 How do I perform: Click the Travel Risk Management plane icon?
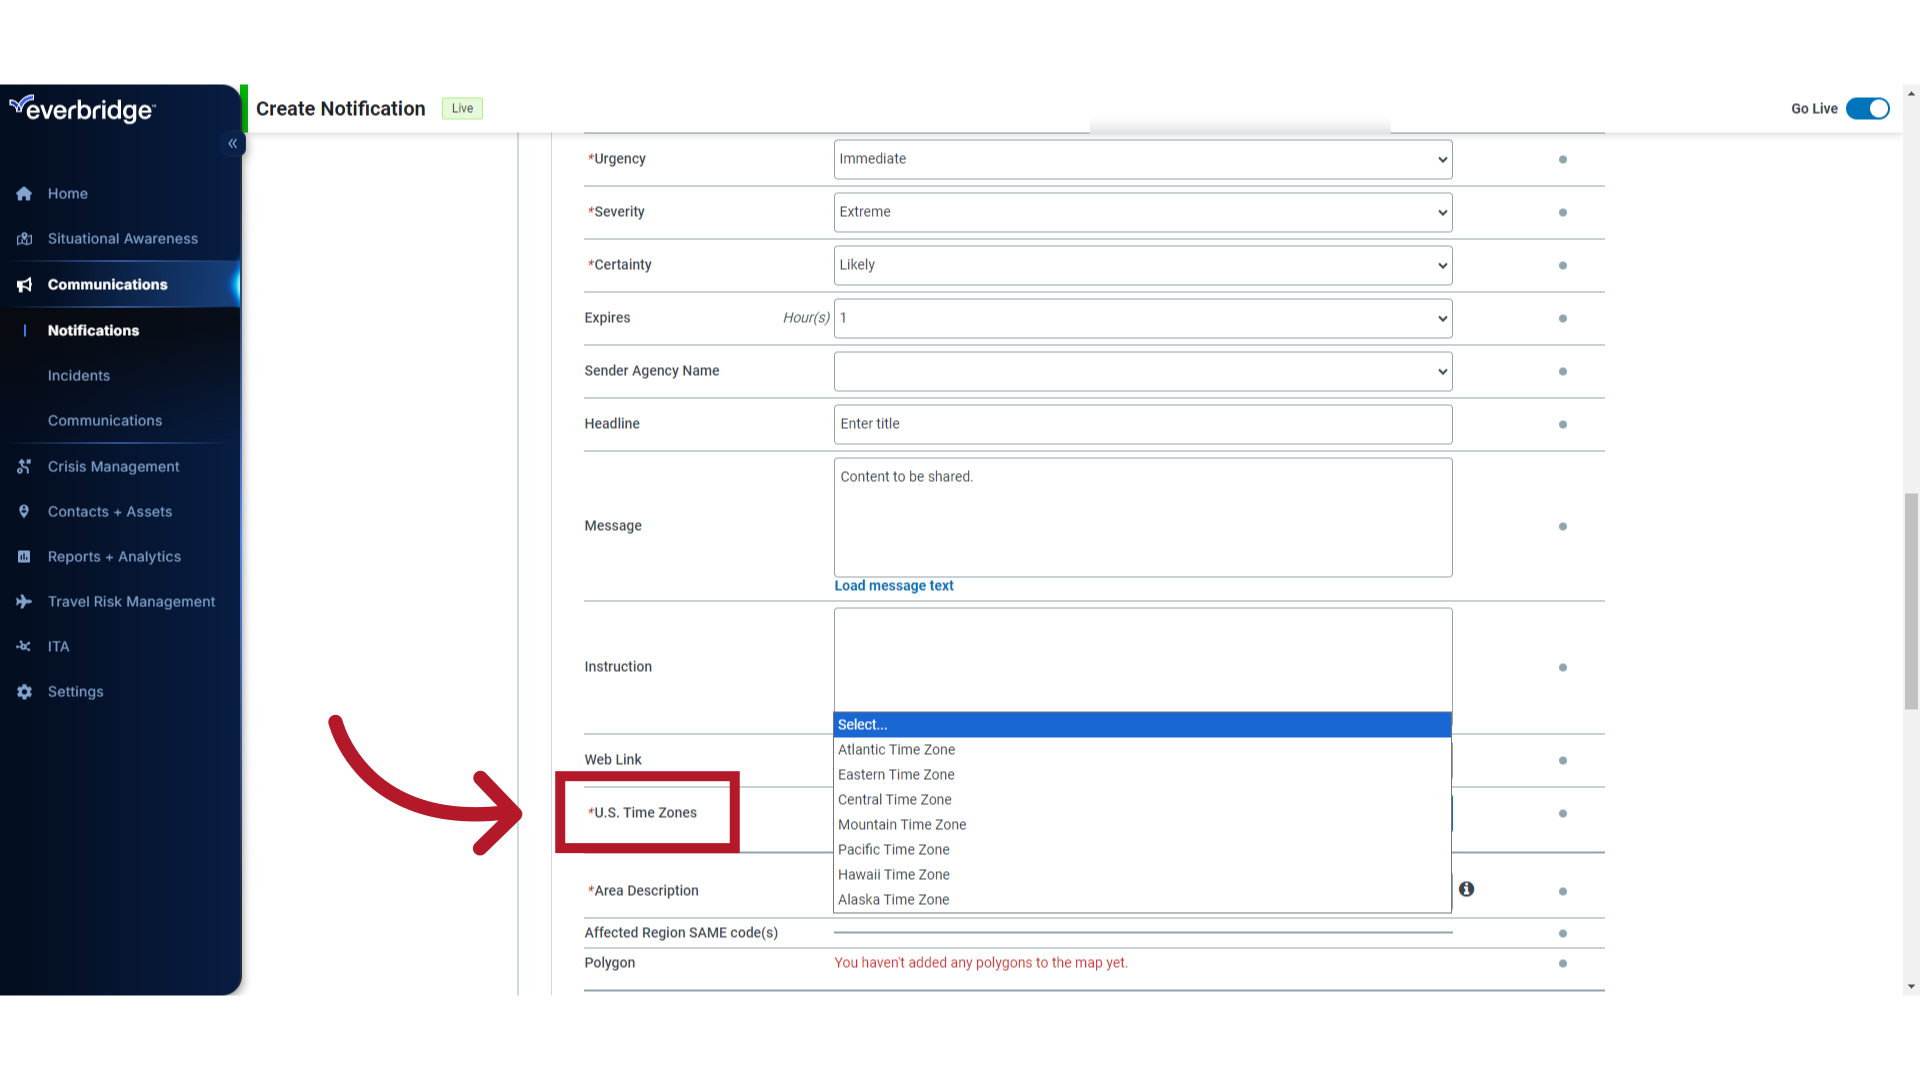pyautogui.click(x=24, y=602)
